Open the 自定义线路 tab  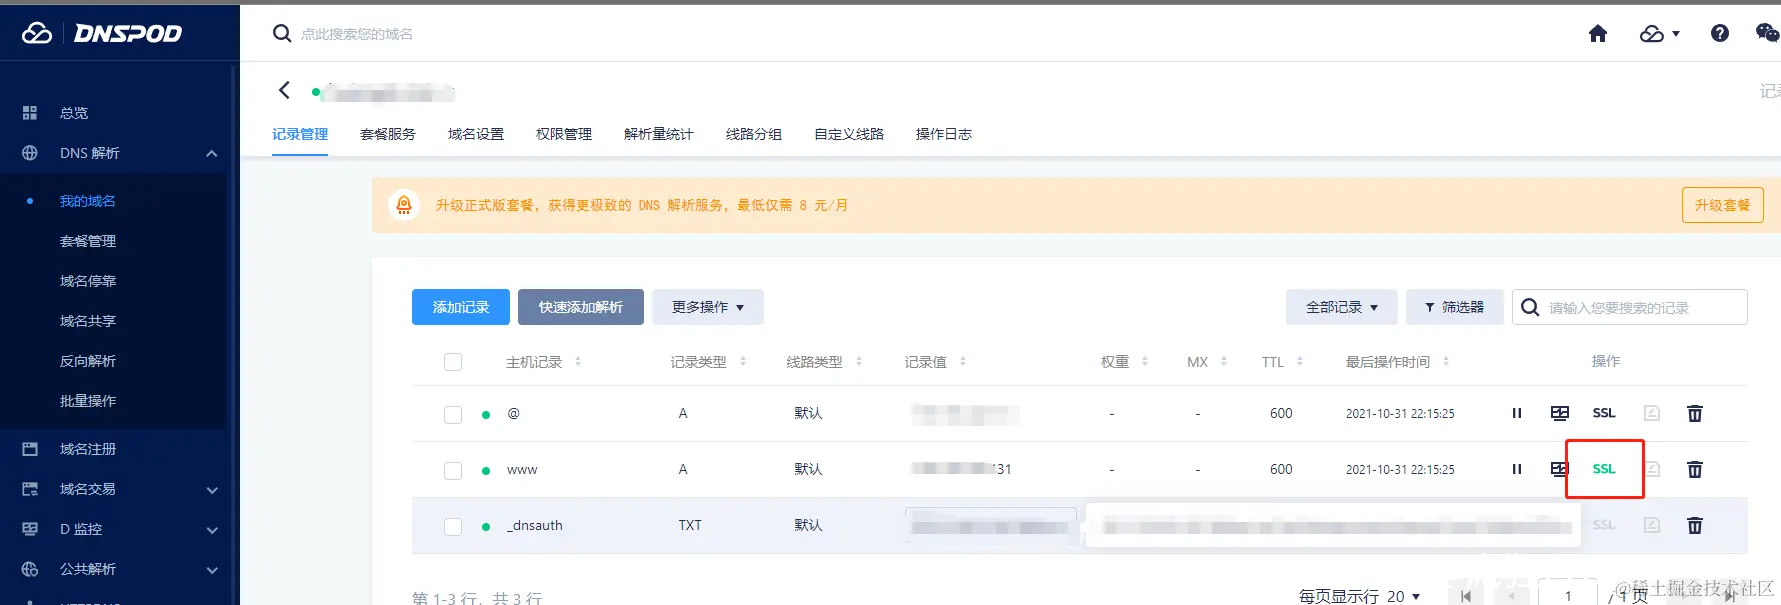[x=849, y=134]
